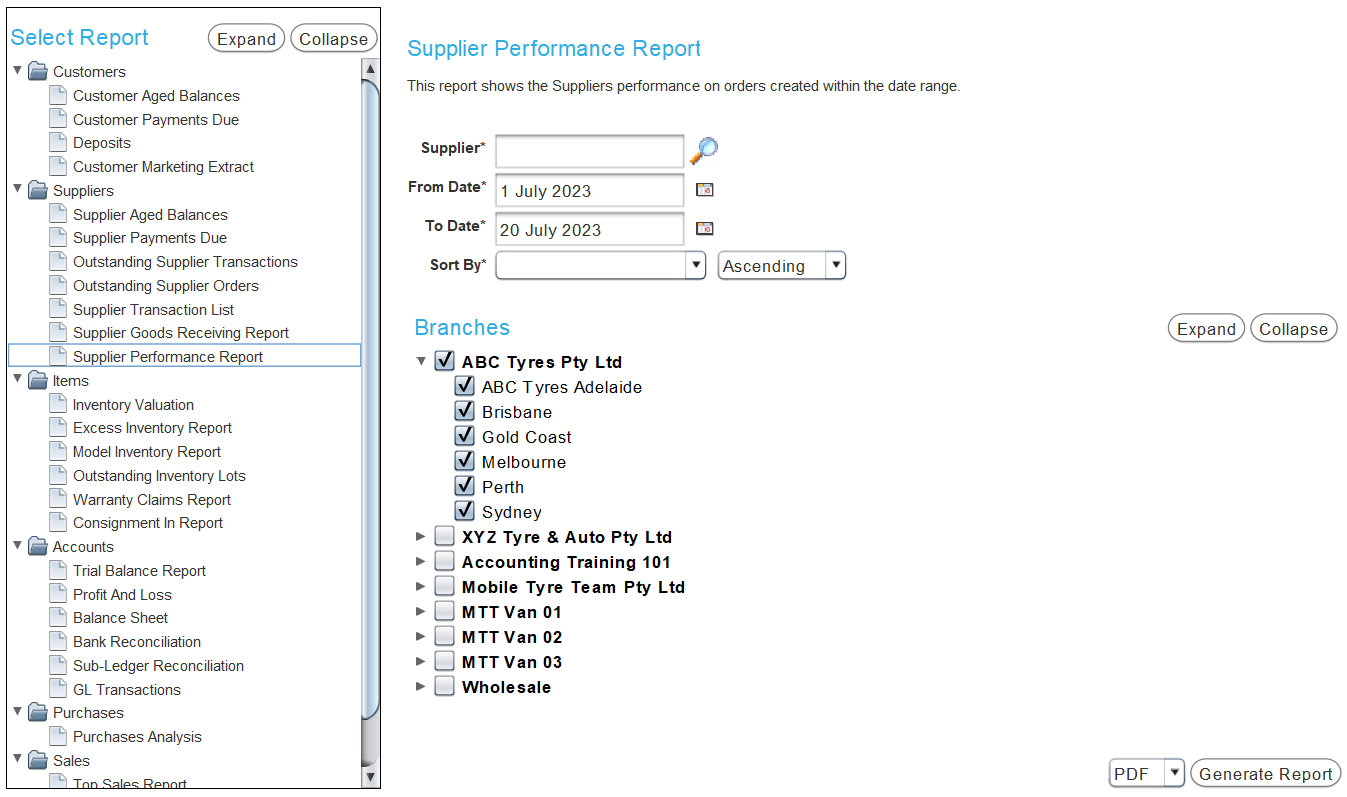Viewport: 1347px width, 797px height.
Task: Click the Customers folder icon
Action: tap(38, 72)
